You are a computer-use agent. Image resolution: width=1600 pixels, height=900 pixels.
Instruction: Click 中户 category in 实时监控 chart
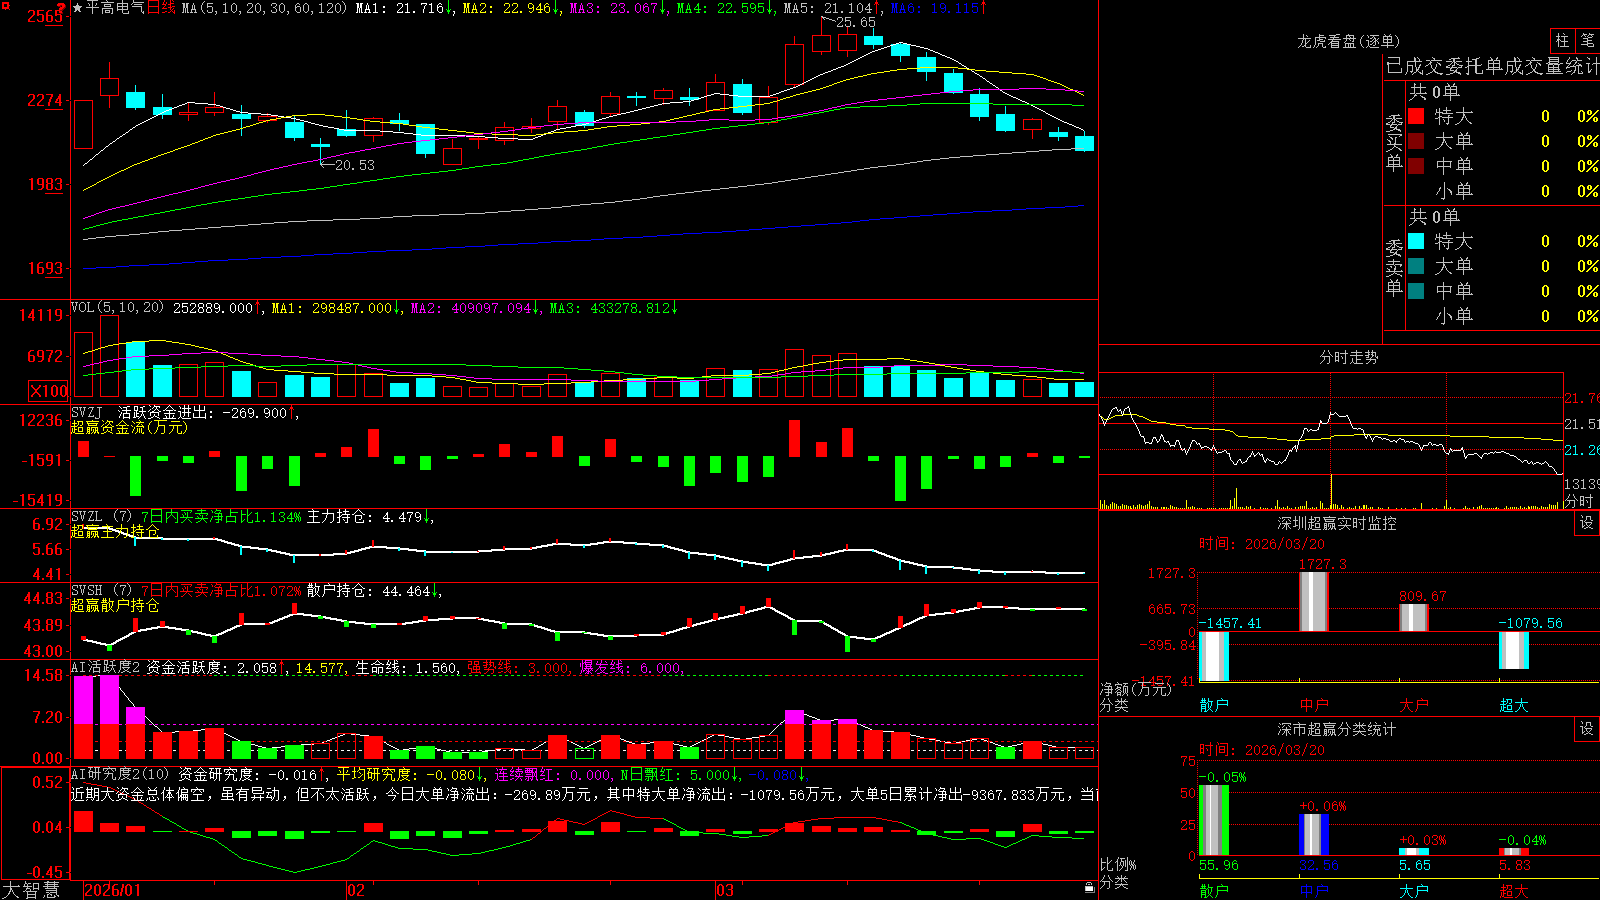coord(1314,705)
